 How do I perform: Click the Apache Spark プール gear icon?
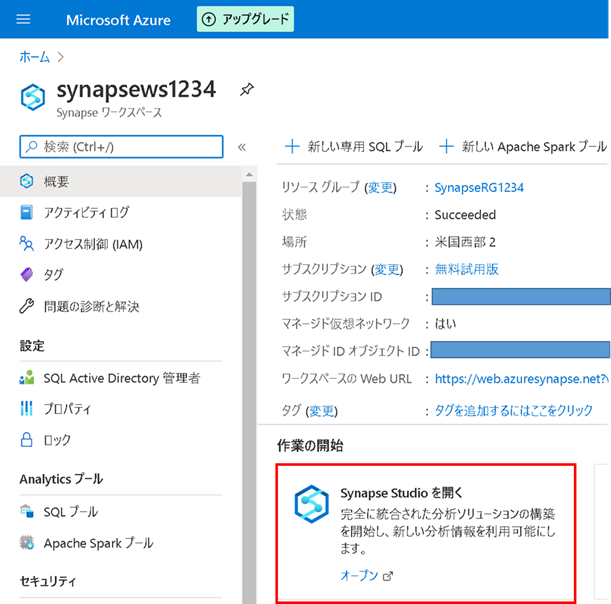[27, 543]
